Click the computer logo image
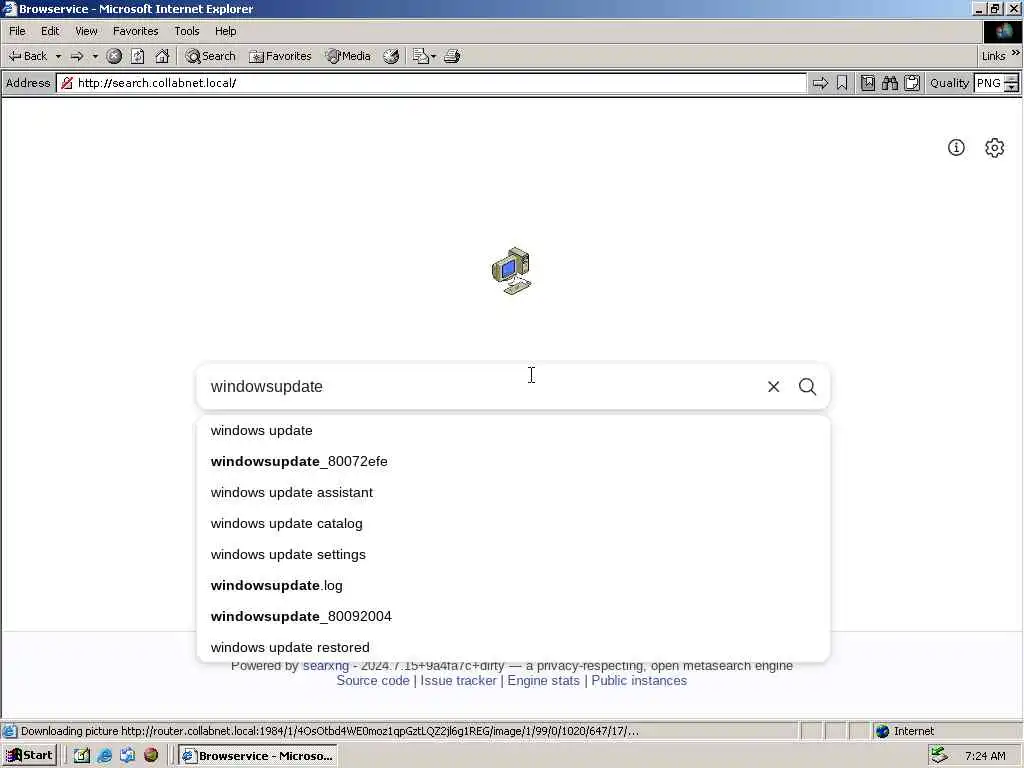Image resolution: width=1024 pixels, height=768 pixels. point(512,271)
